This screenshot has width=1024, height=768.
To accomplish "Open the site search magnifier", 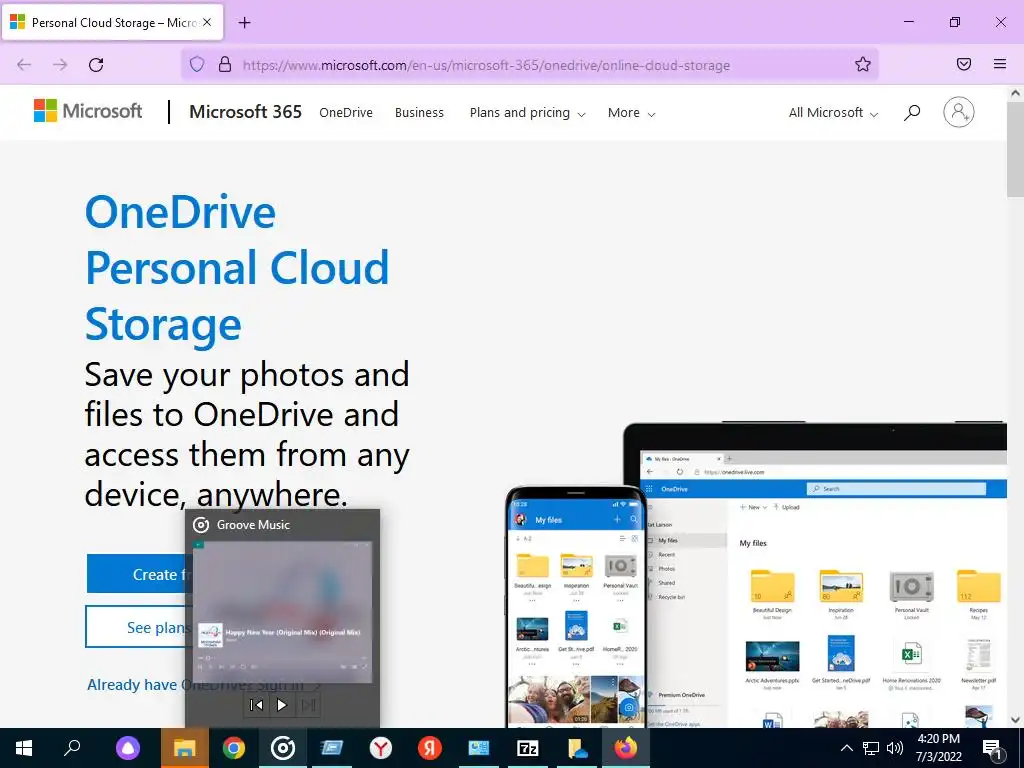I will click(912, 112).
